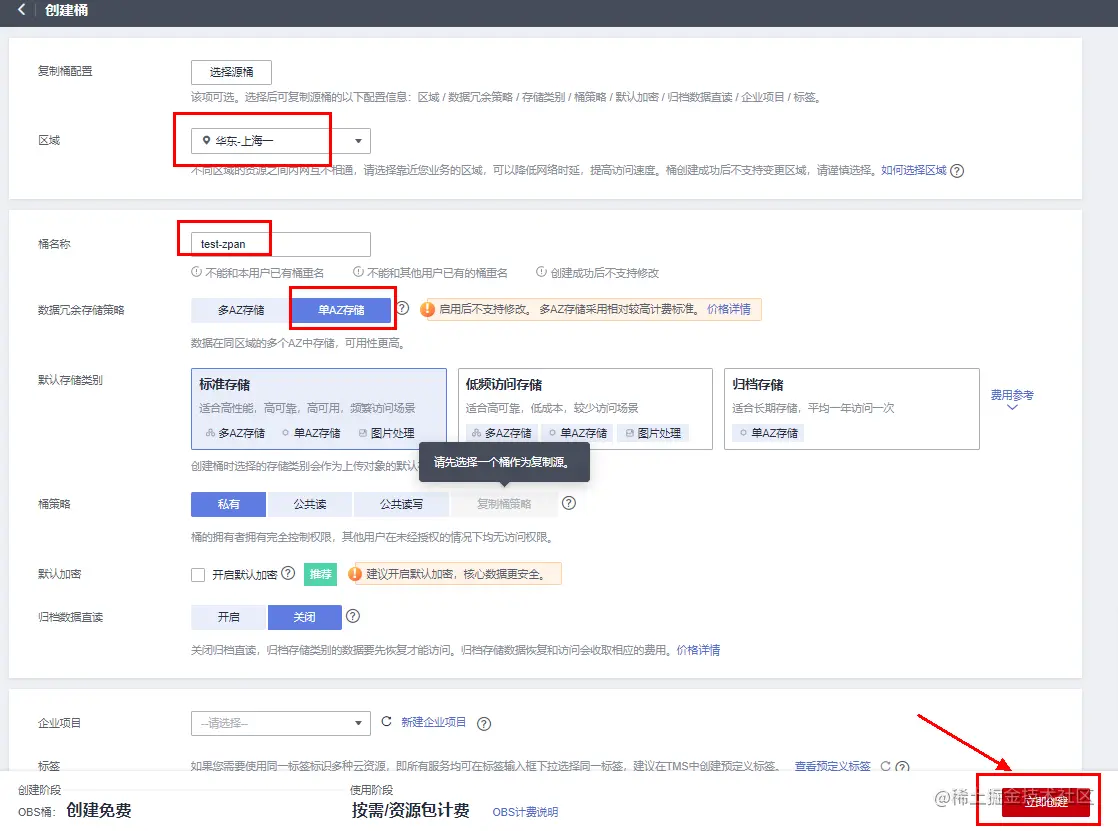
Task: Open the 新建企业项目 link
Action: [x=435, y=722]
